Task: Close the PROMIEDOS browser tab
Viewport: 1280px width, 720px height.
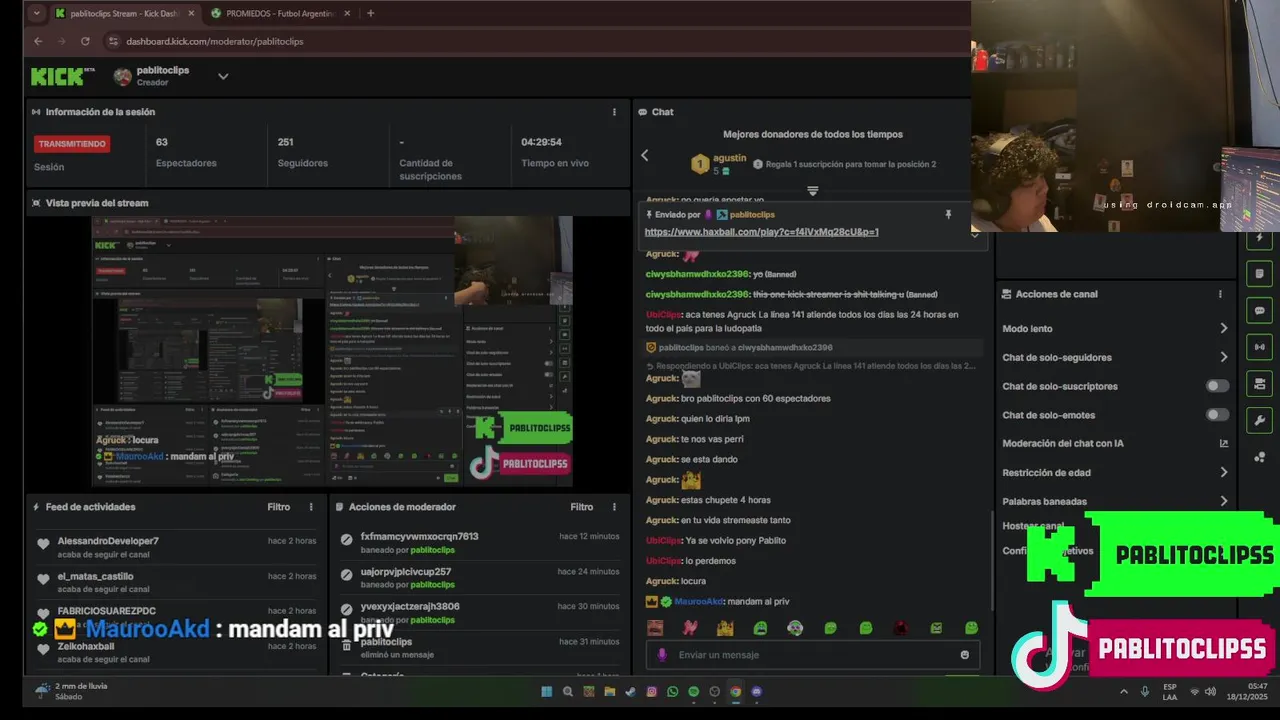Action: [346, 13]
